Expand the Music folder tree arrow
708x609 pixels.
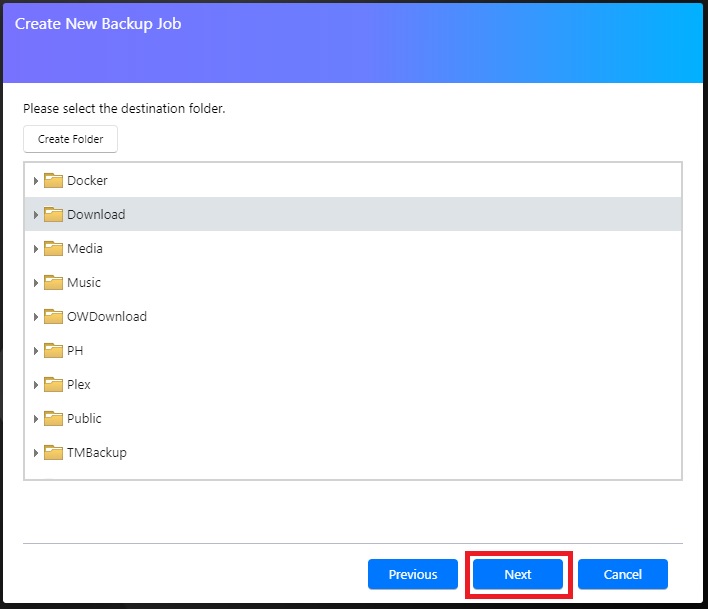(36, 283)
